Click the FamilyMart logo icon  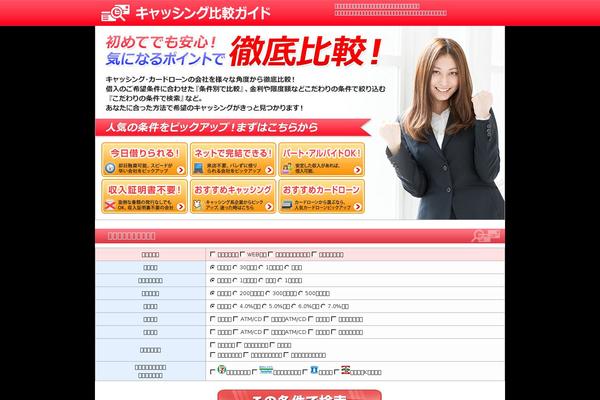coord(266,370)
